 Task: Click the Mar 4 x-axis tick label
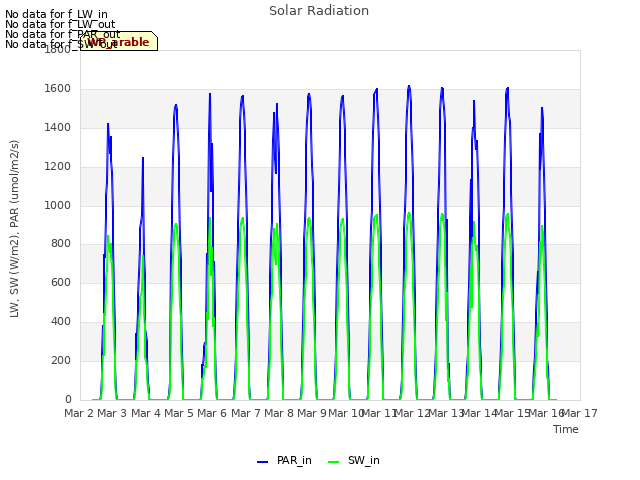point(146,413)
